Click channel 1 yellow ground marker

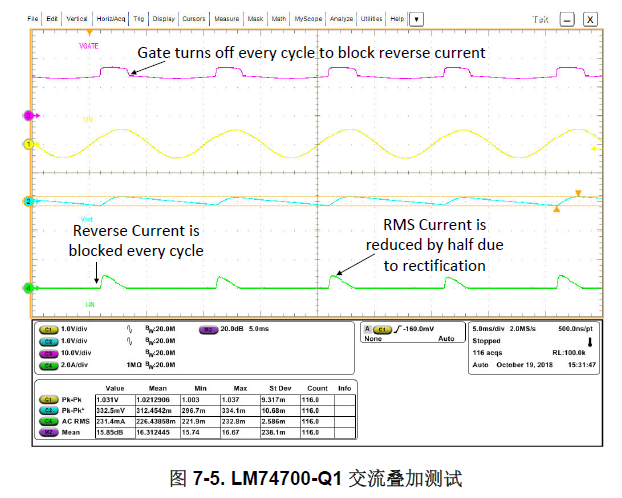[x=29, y=146]
